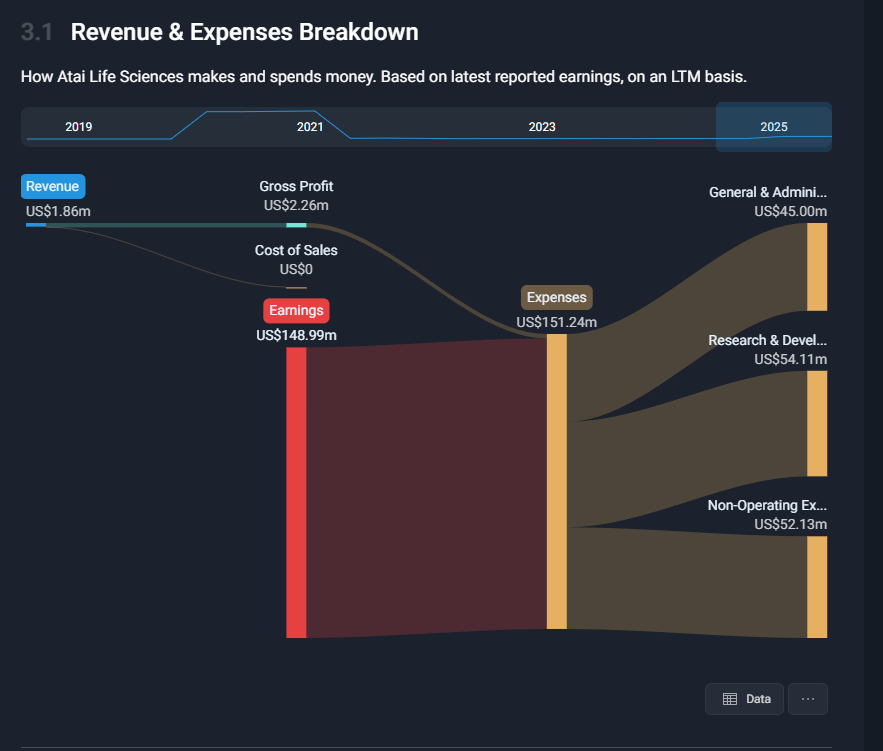The width and height of the screenshot is (883, 751).
Task: Click the US$54.11m value
Action: click(791, 359)
